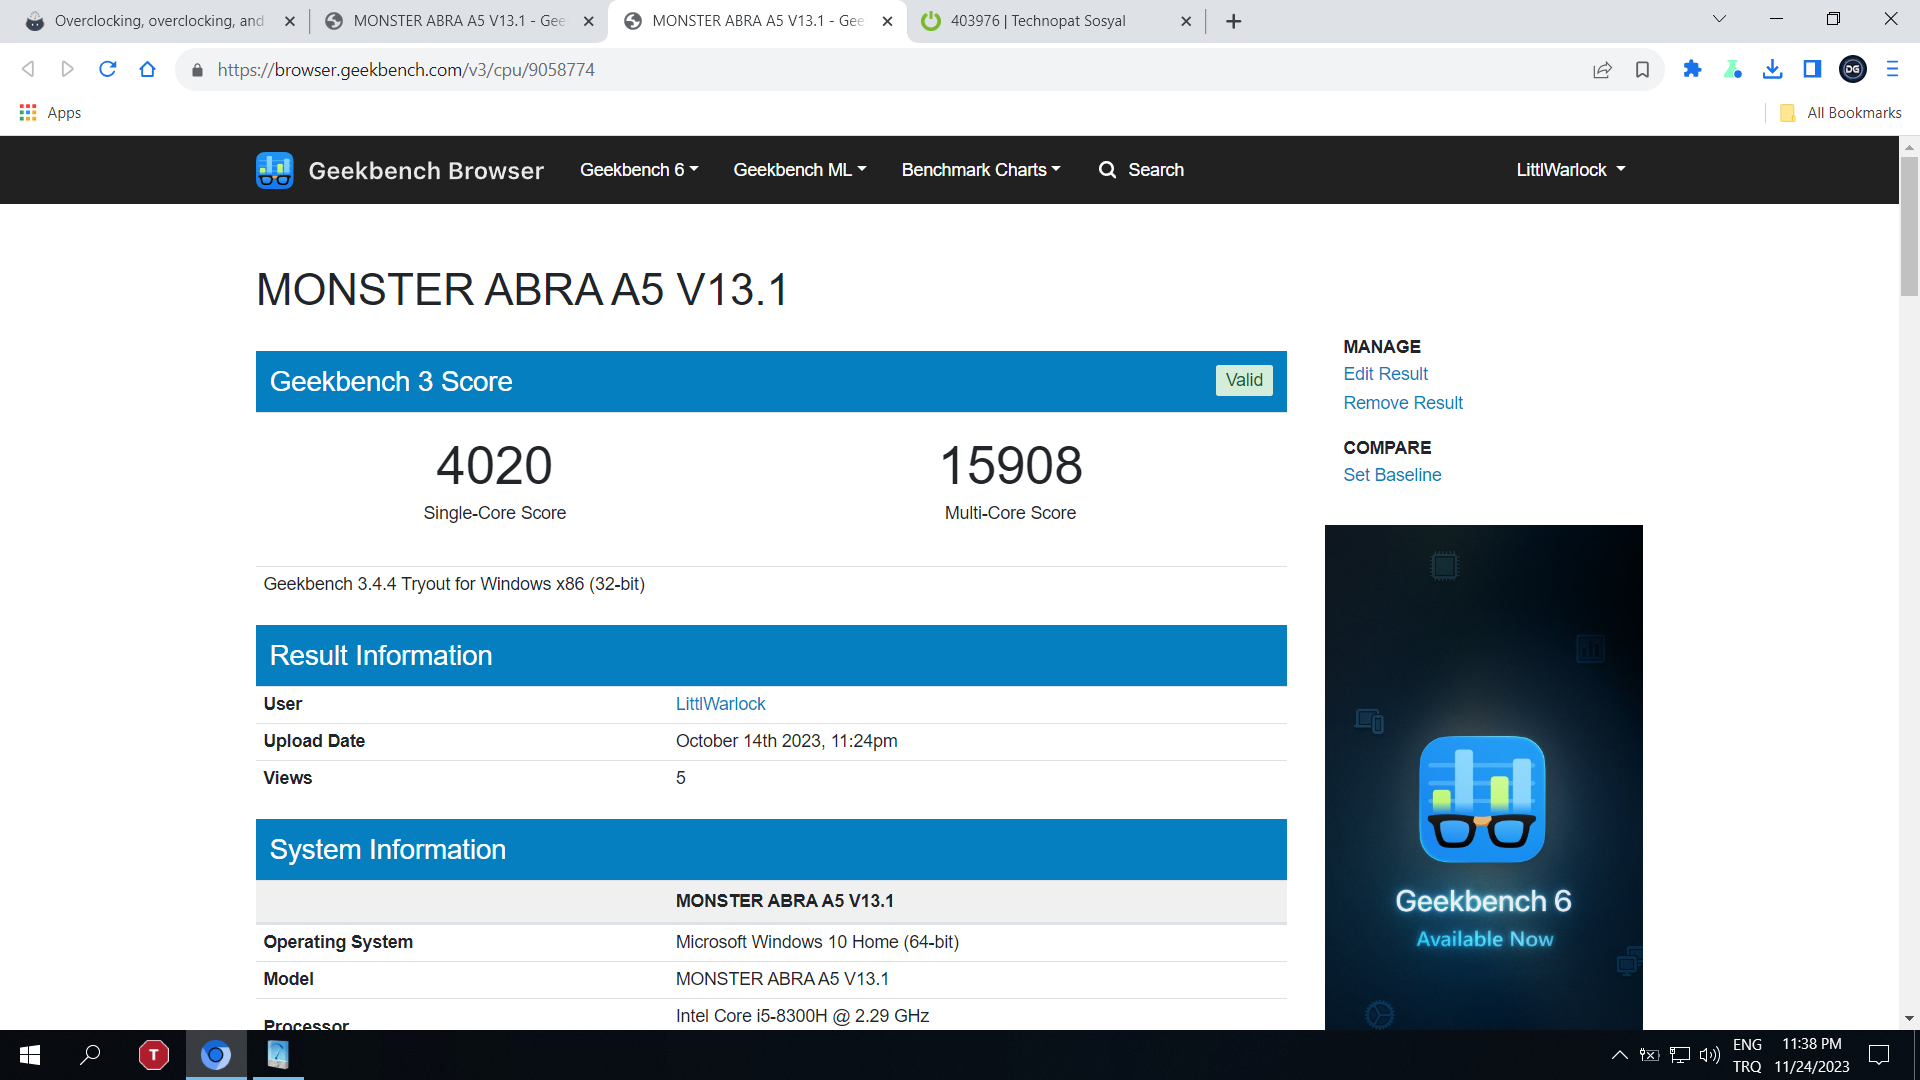Switch to the Overclocking tab

click(158, 21)
